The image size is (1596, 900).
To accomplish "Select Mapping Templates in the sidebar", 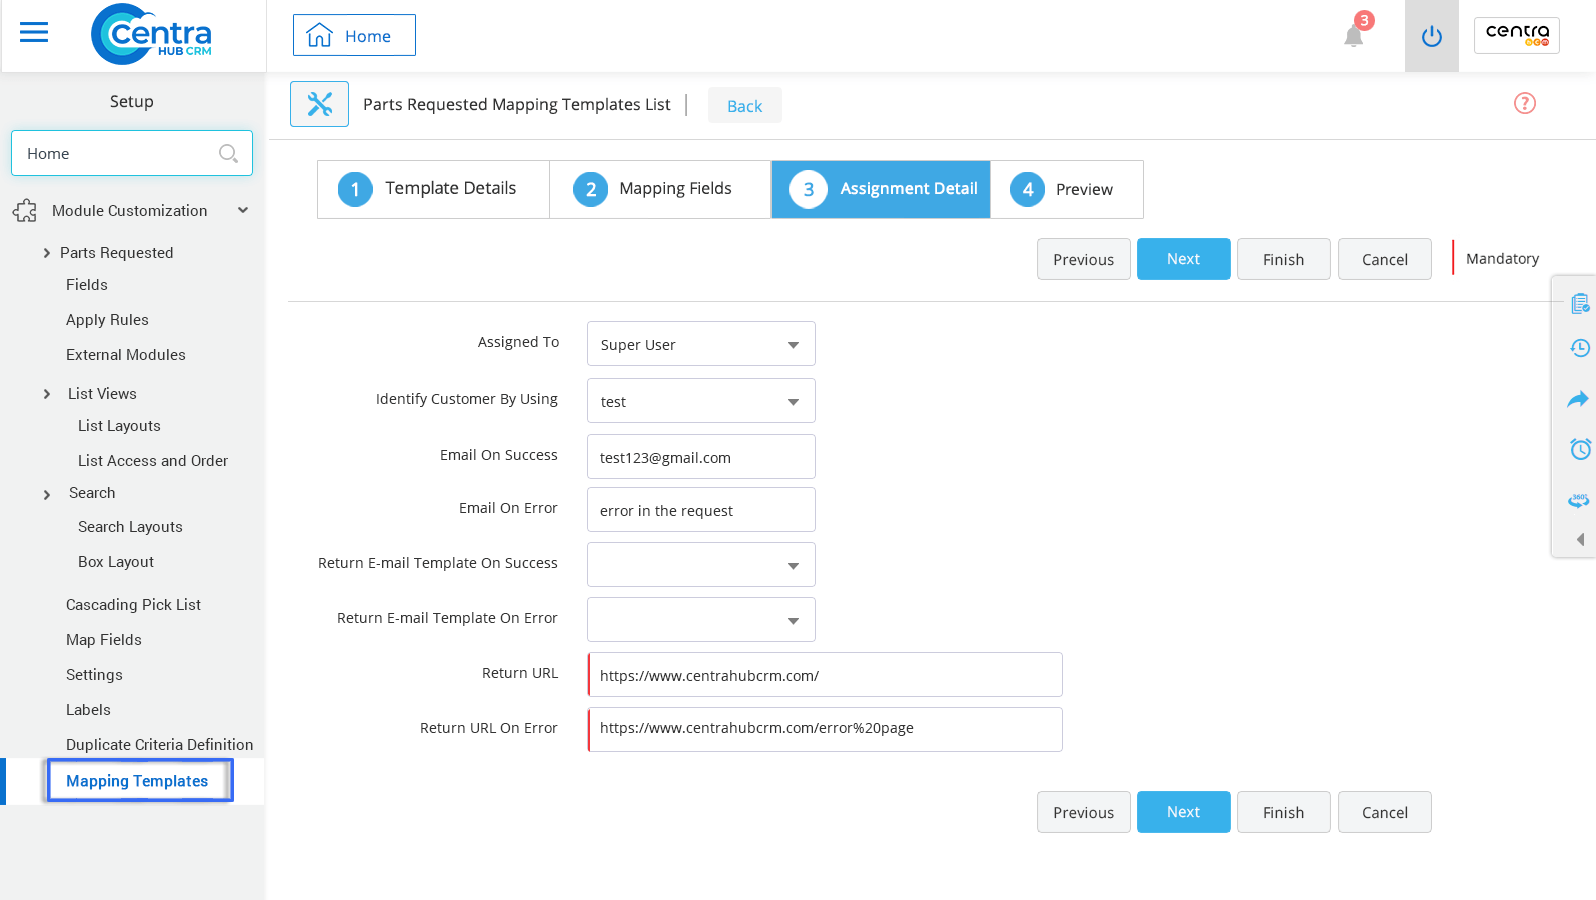I will 137,781.
